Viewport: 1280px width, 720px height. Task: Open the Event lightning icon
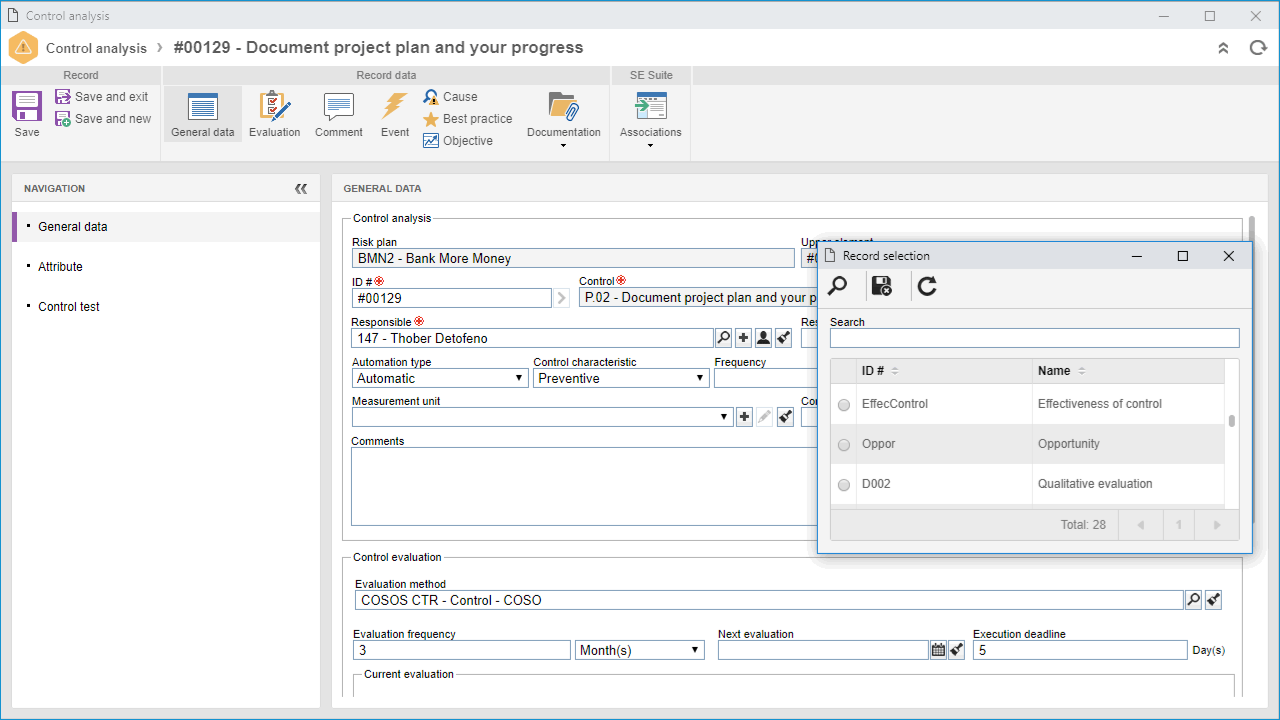(394, 106)
